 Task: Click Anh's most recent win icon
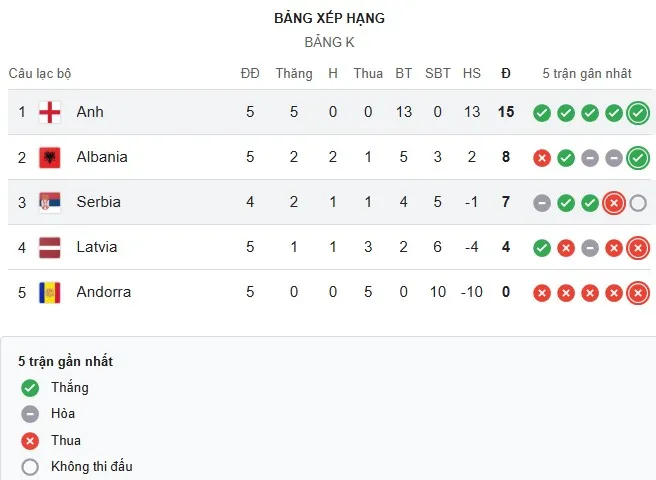638,113
